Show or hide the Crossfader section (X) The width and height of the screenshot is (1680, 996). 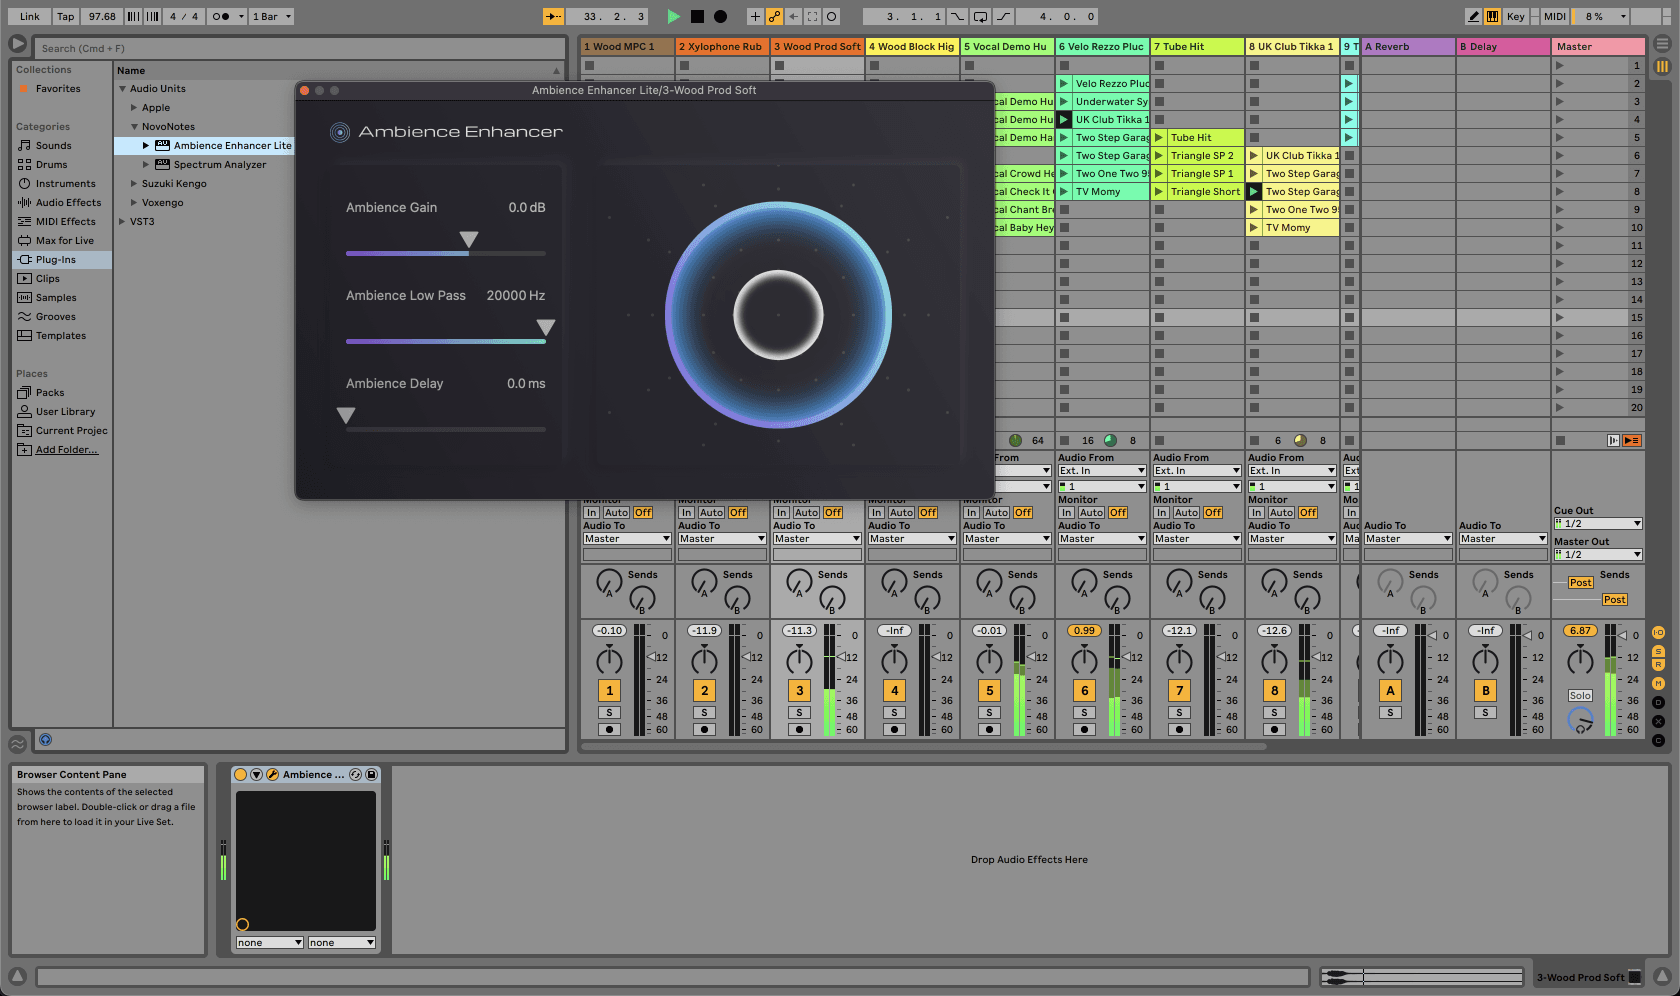tap(1658, 721)
